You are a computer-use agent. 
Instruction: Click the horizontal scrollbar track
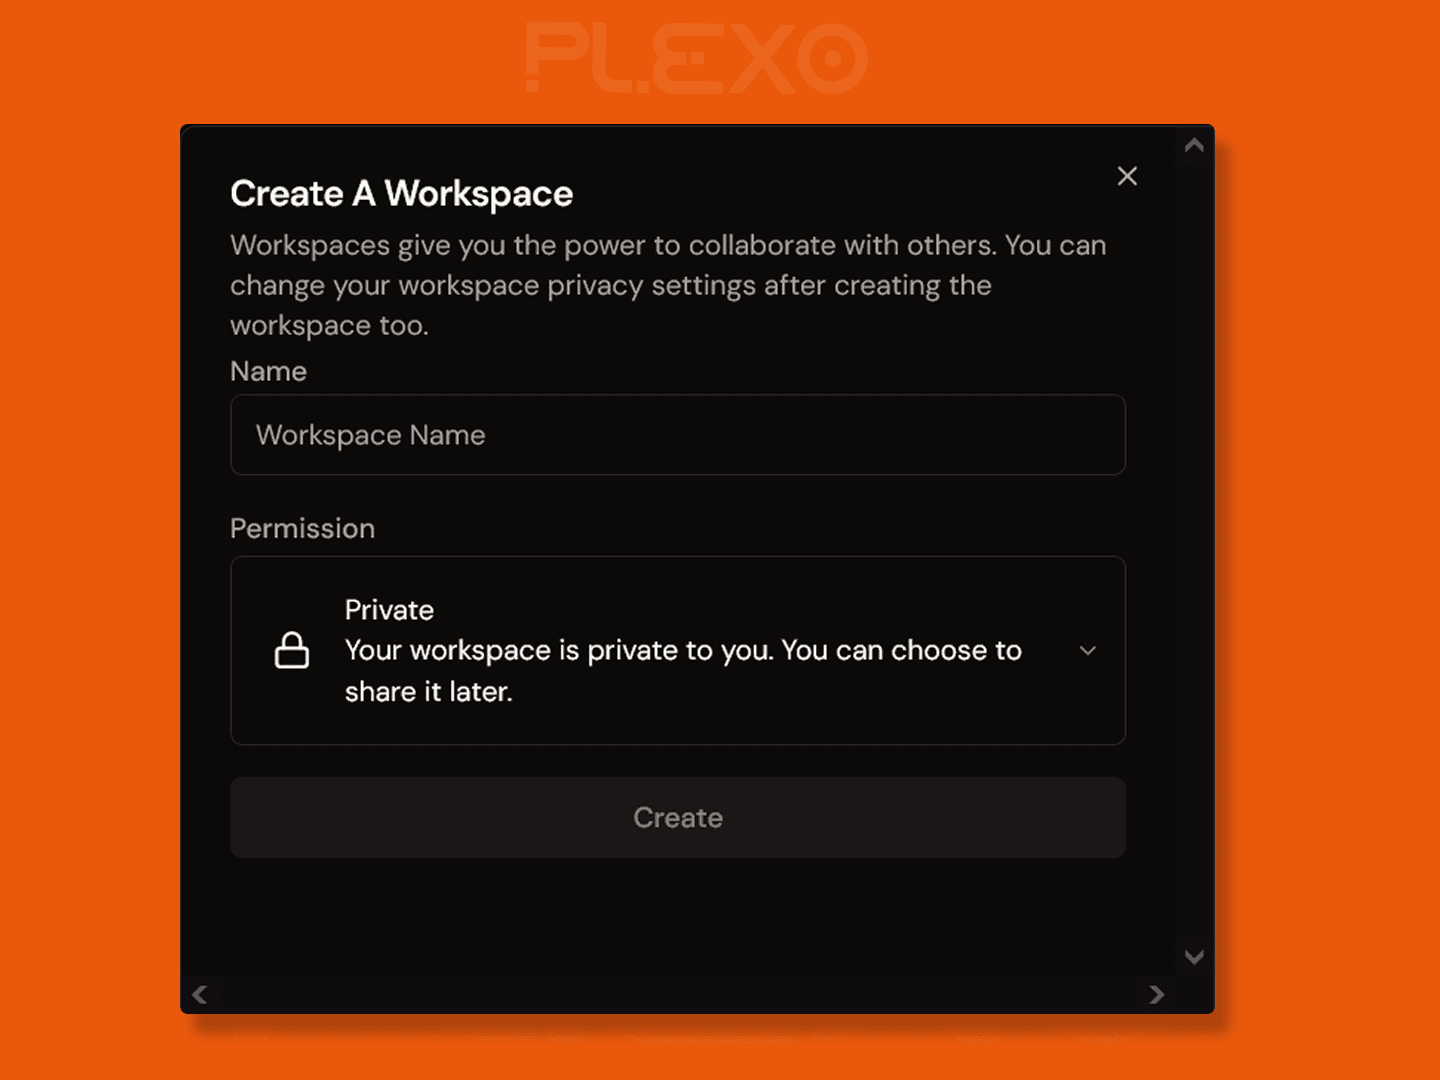point(678,994)
